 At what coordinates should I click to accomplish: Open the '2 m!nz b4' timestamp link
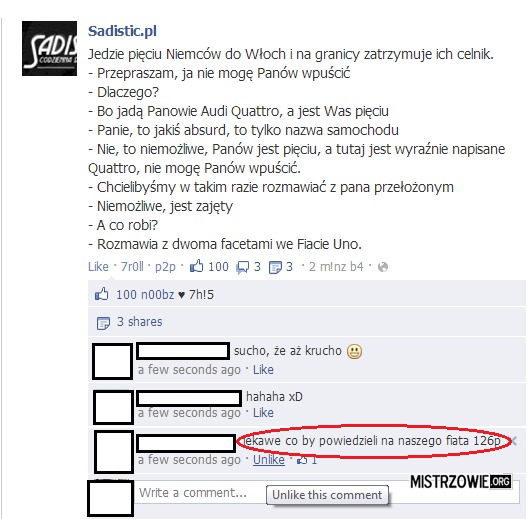tap(336, 267)
